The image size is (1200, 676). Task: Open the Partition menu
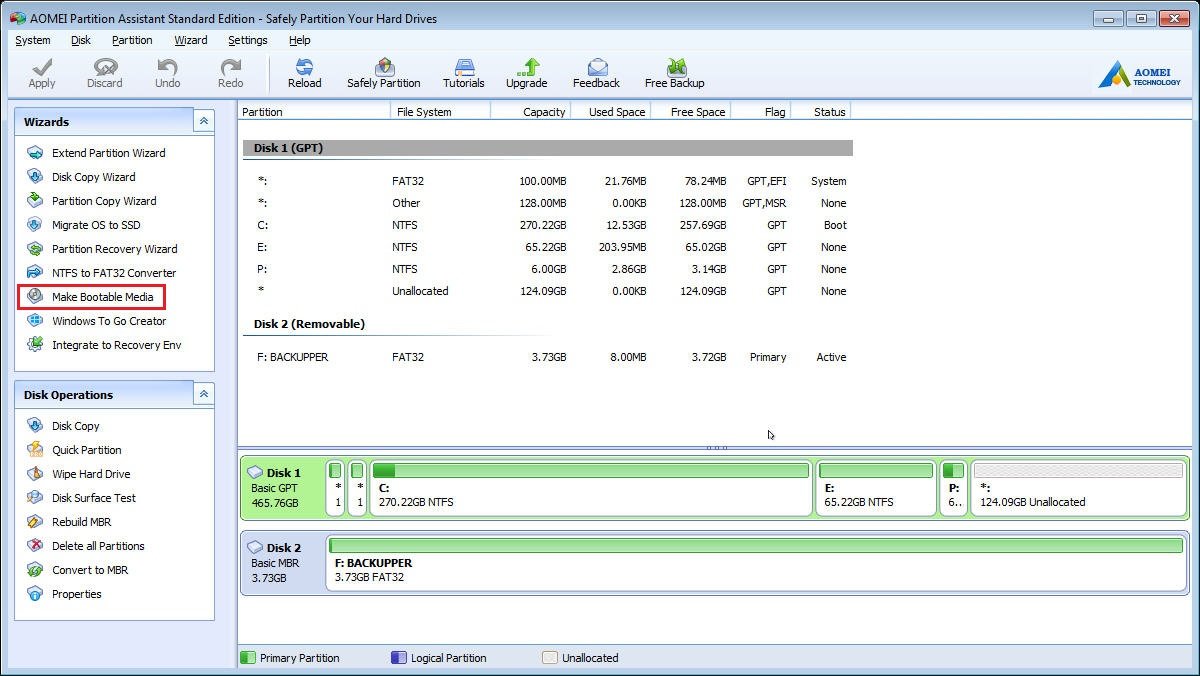pos(132,40)
